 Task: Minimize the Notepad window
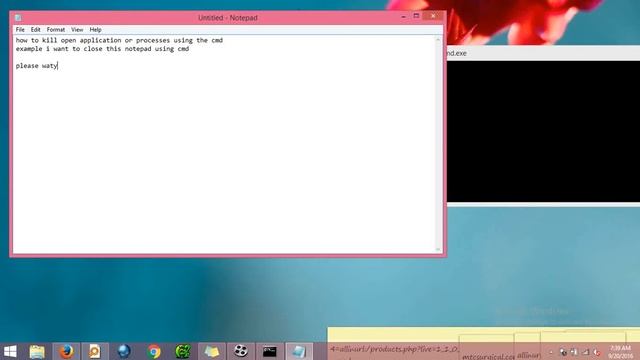pos(403,16)
